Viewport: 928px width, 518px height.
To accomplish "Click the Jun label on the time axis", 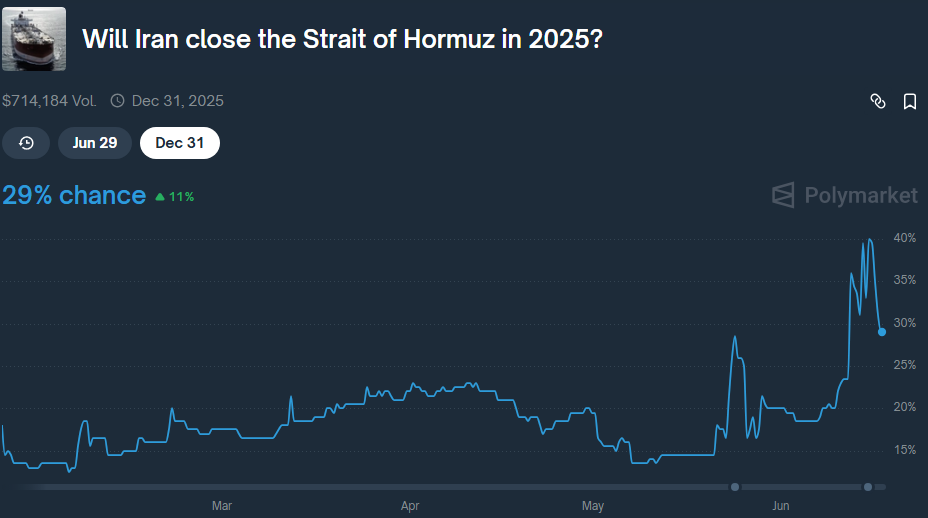I will 781,506.
